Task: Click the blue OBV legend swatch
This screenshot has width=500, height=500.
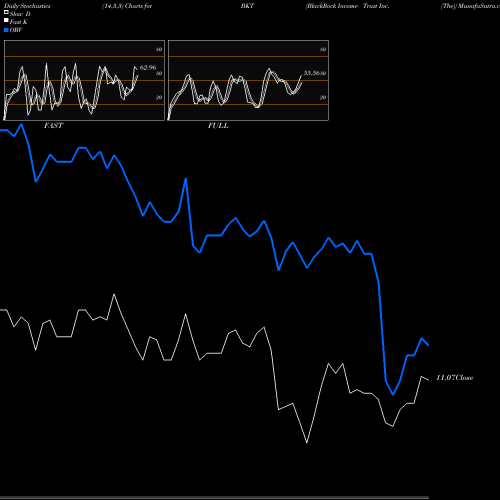Action: (6, 30)
